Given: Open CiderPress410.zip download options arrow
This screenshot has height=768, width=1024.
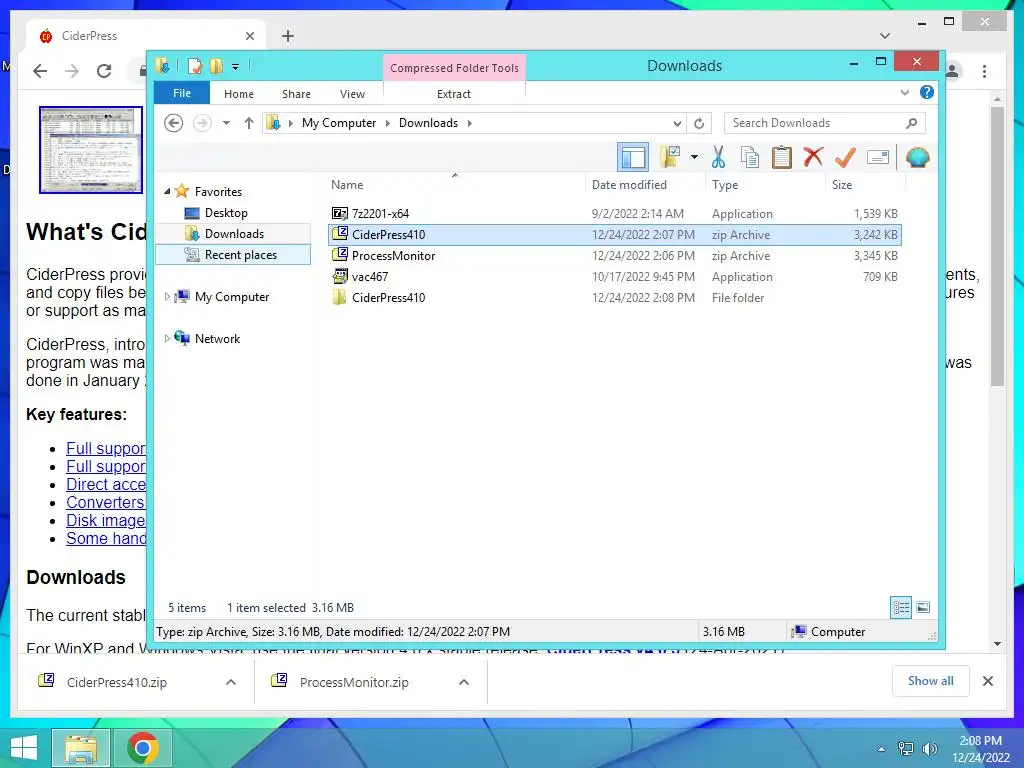Looking at the screenshot, I should pos(231,682).
